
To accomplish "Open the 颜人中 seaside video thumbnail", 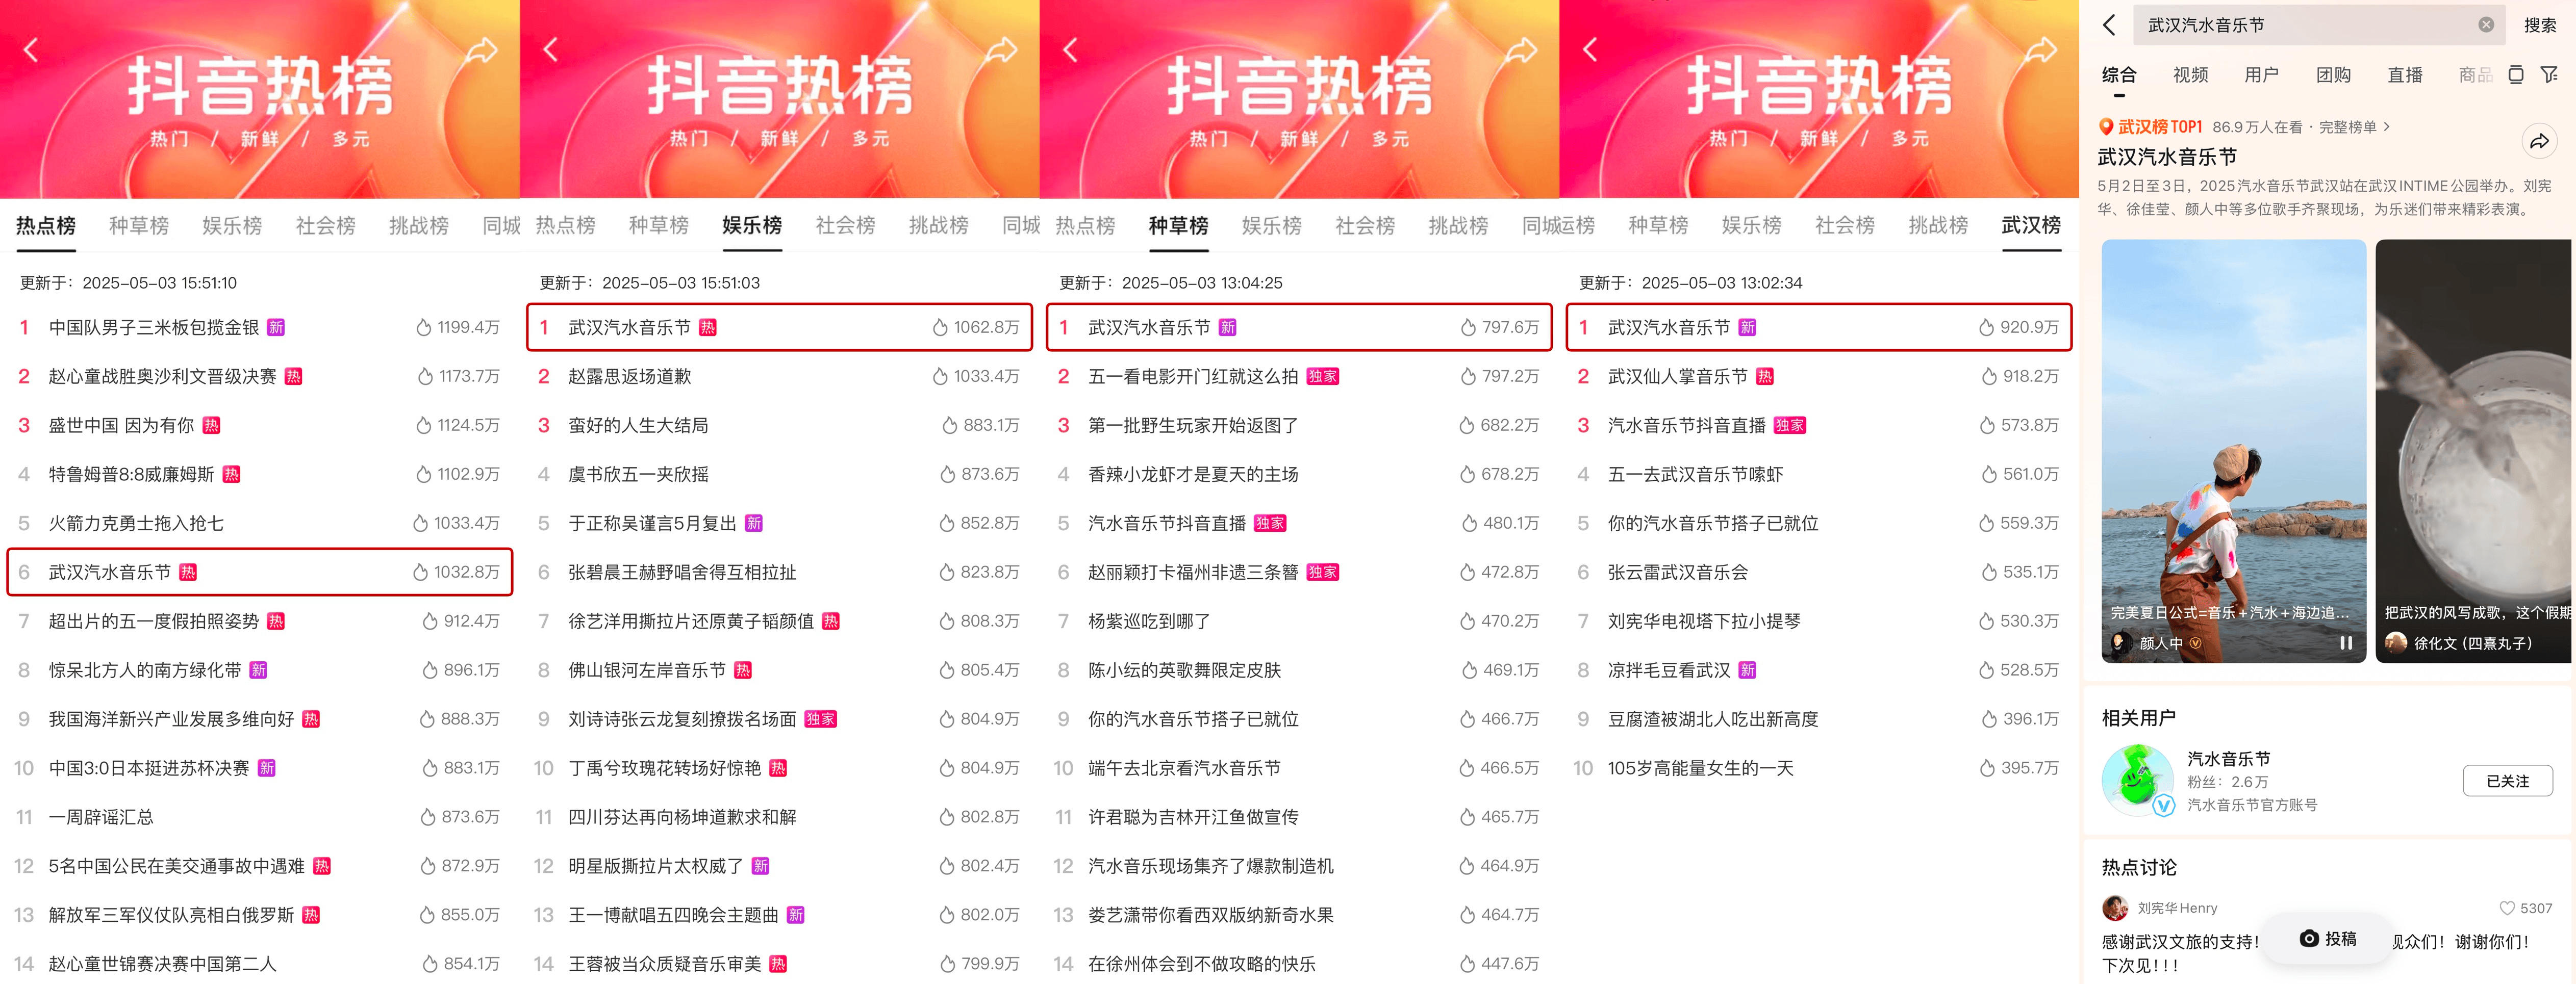I will pyautogui.click(x=2233, y=451).
